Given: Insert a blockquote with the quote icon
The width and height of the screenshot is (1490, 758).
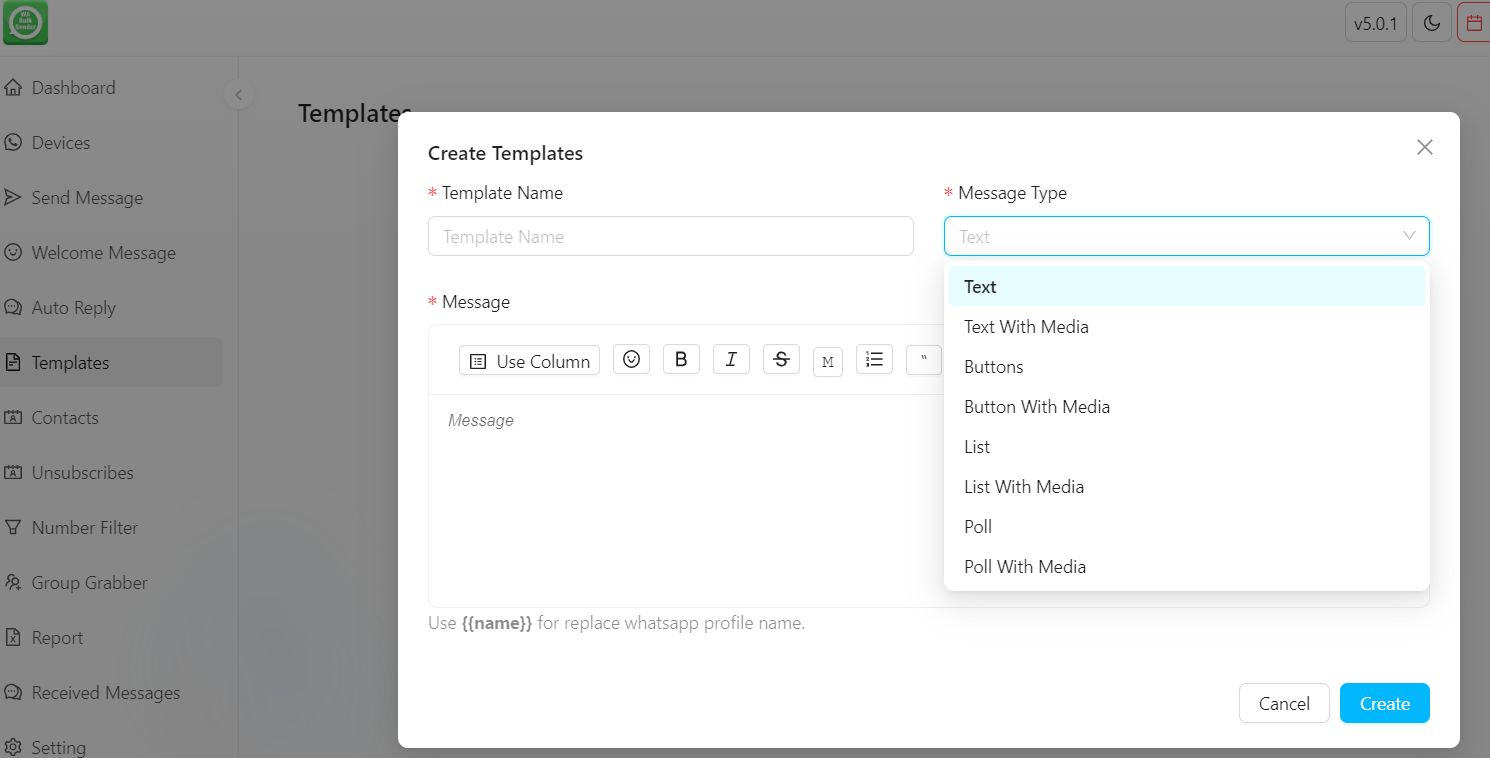Looking at the screenshot, I should coord(923,360).
